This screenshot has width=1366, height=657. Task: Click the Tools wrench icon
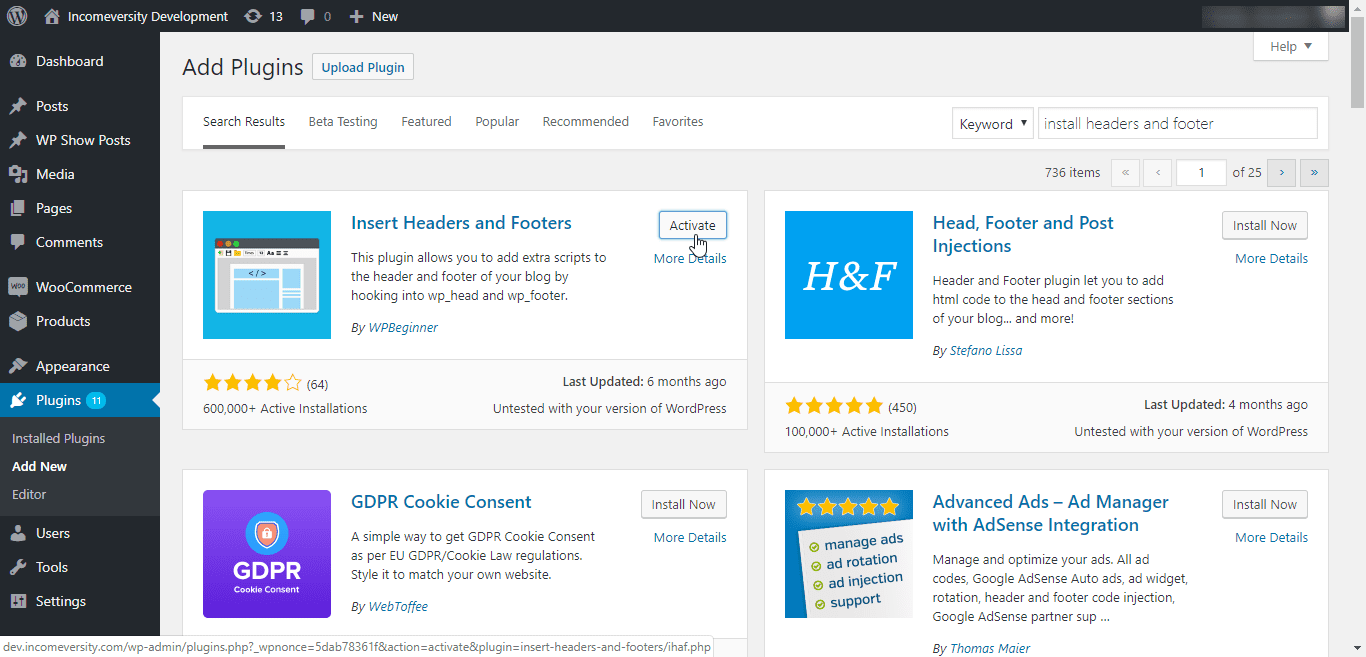pos(18,567)
